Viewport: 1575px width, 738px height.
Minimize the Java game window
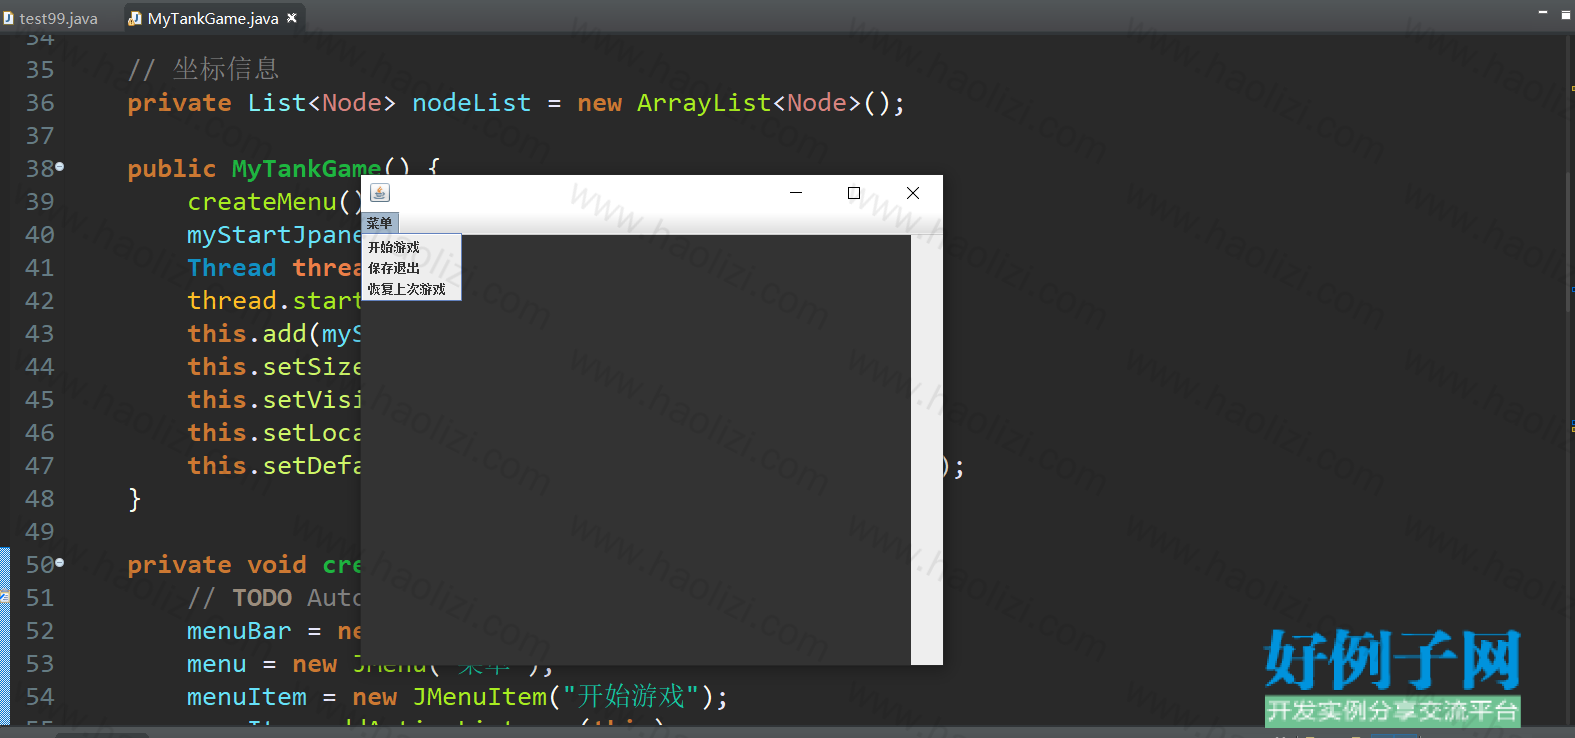796,193
